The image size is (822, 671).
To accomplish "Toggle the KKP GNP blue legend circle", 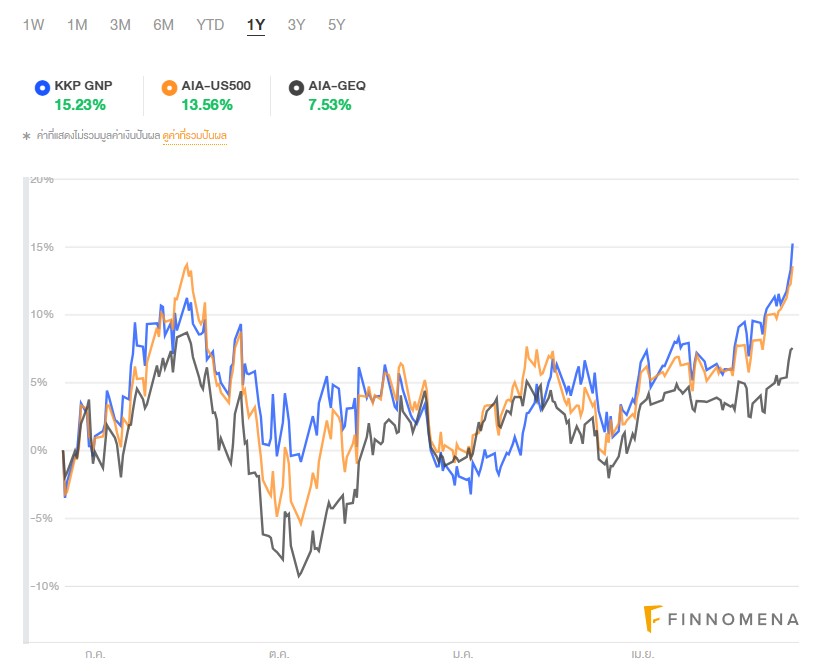I will click(x=41, y=87).
